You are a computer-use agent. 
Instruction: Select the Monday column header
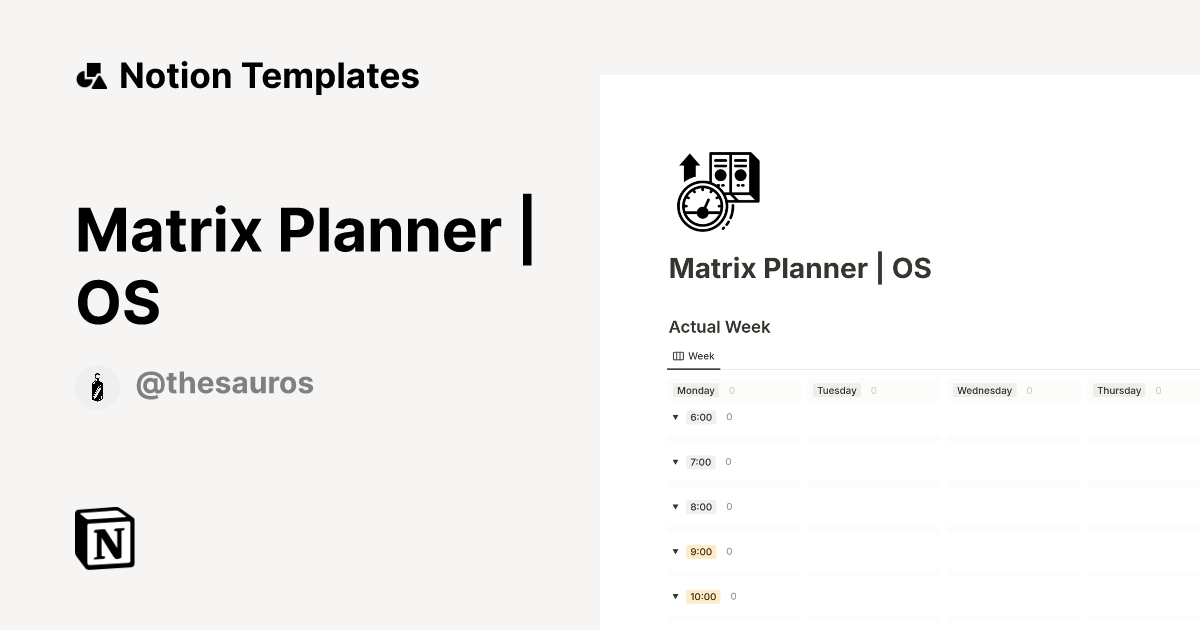695,390
